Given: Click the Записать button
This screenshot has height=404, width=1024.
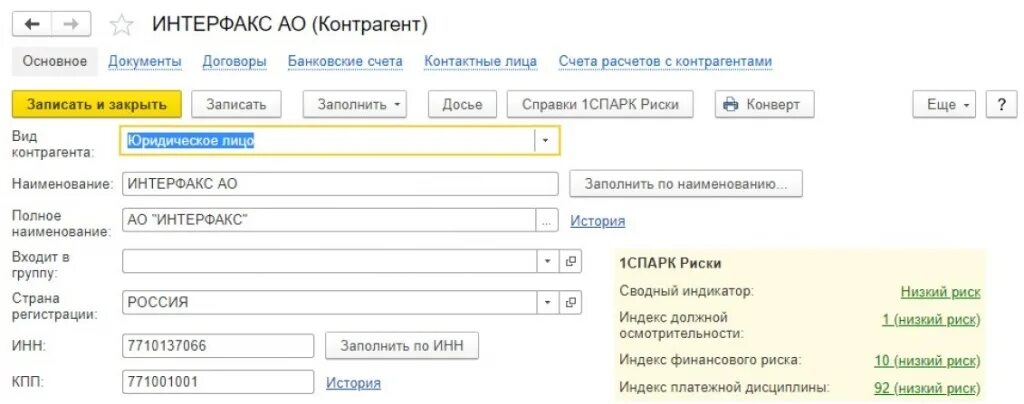Looking at the screenshot, I should [x=236, y=104].
